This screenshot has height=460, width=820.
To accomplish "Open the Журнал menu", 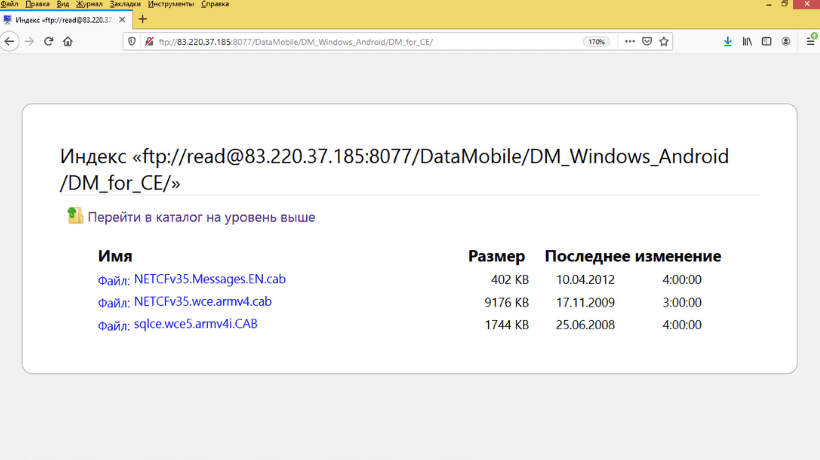I will [89, 4].
